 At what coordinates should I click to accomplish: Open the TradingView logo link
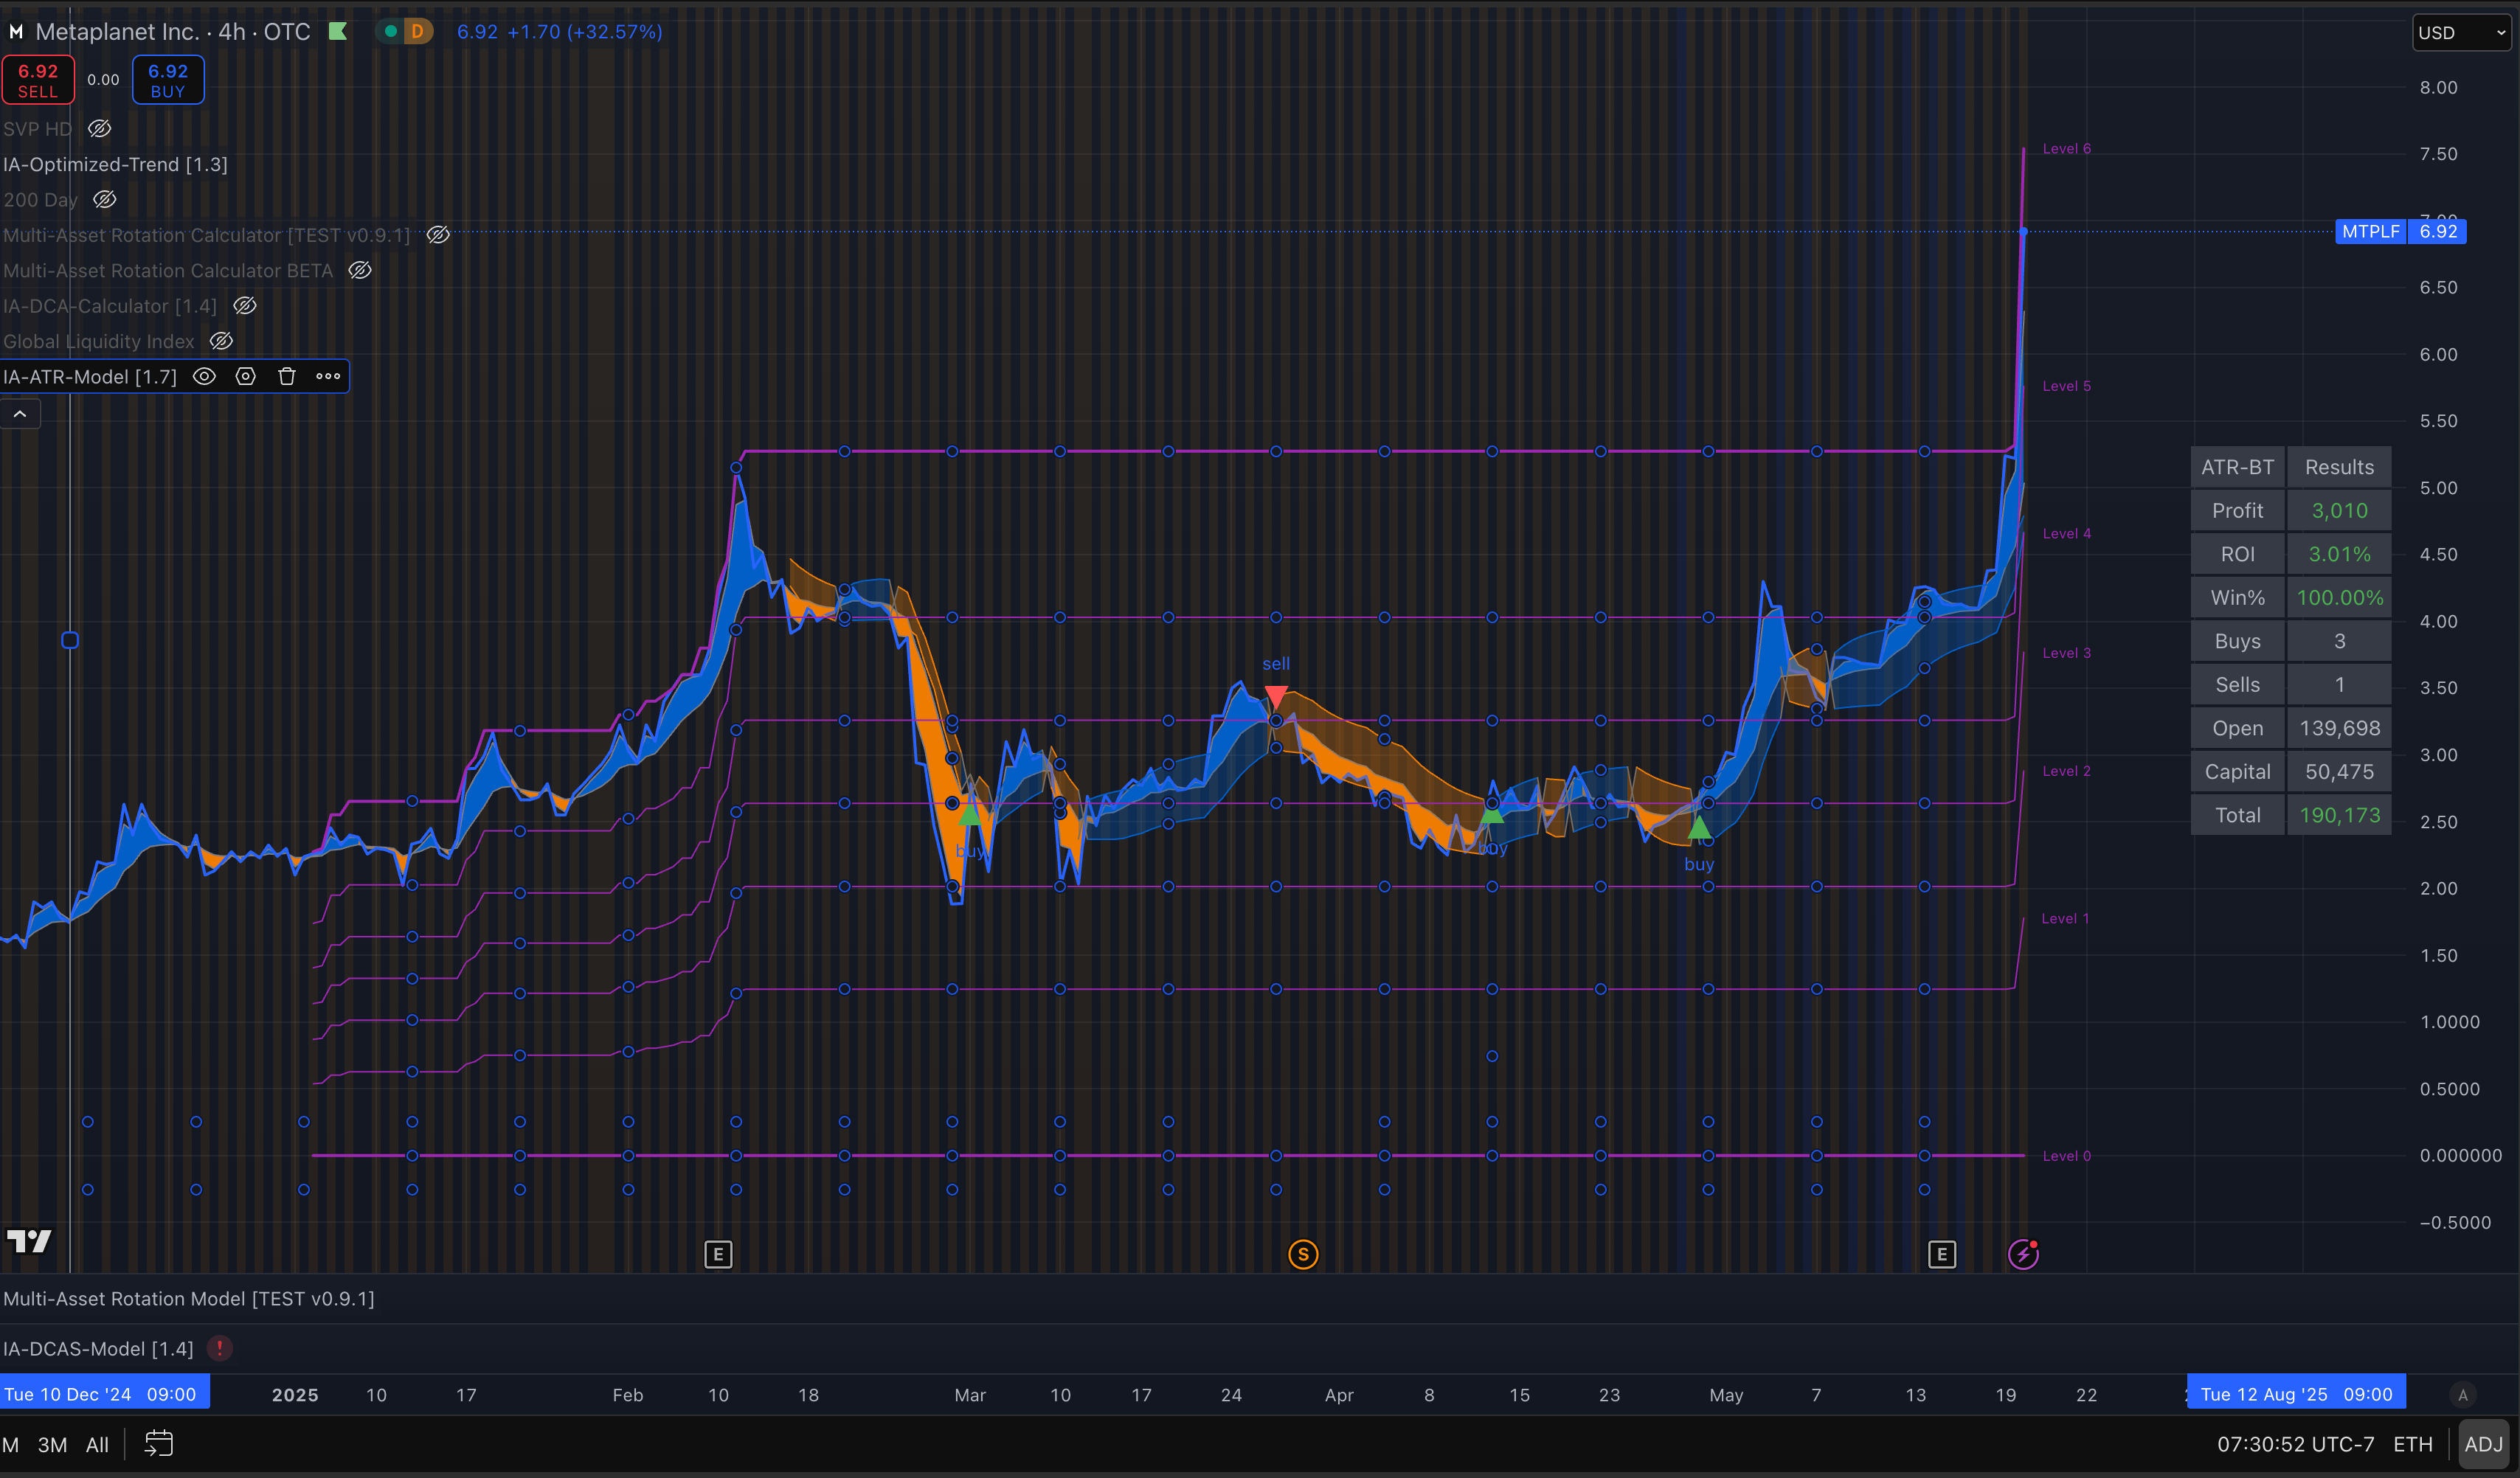pos(29,1241)
